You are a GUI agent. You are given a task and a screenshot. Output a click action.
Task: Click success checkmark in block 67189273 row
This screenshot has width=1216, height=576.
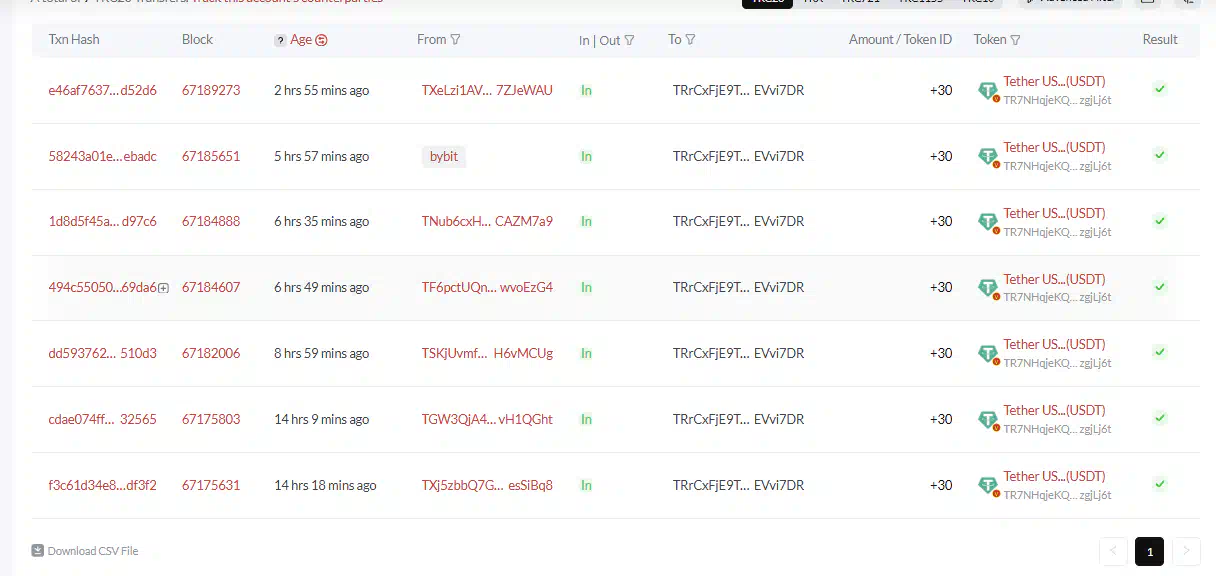[x=1160, y=89]
